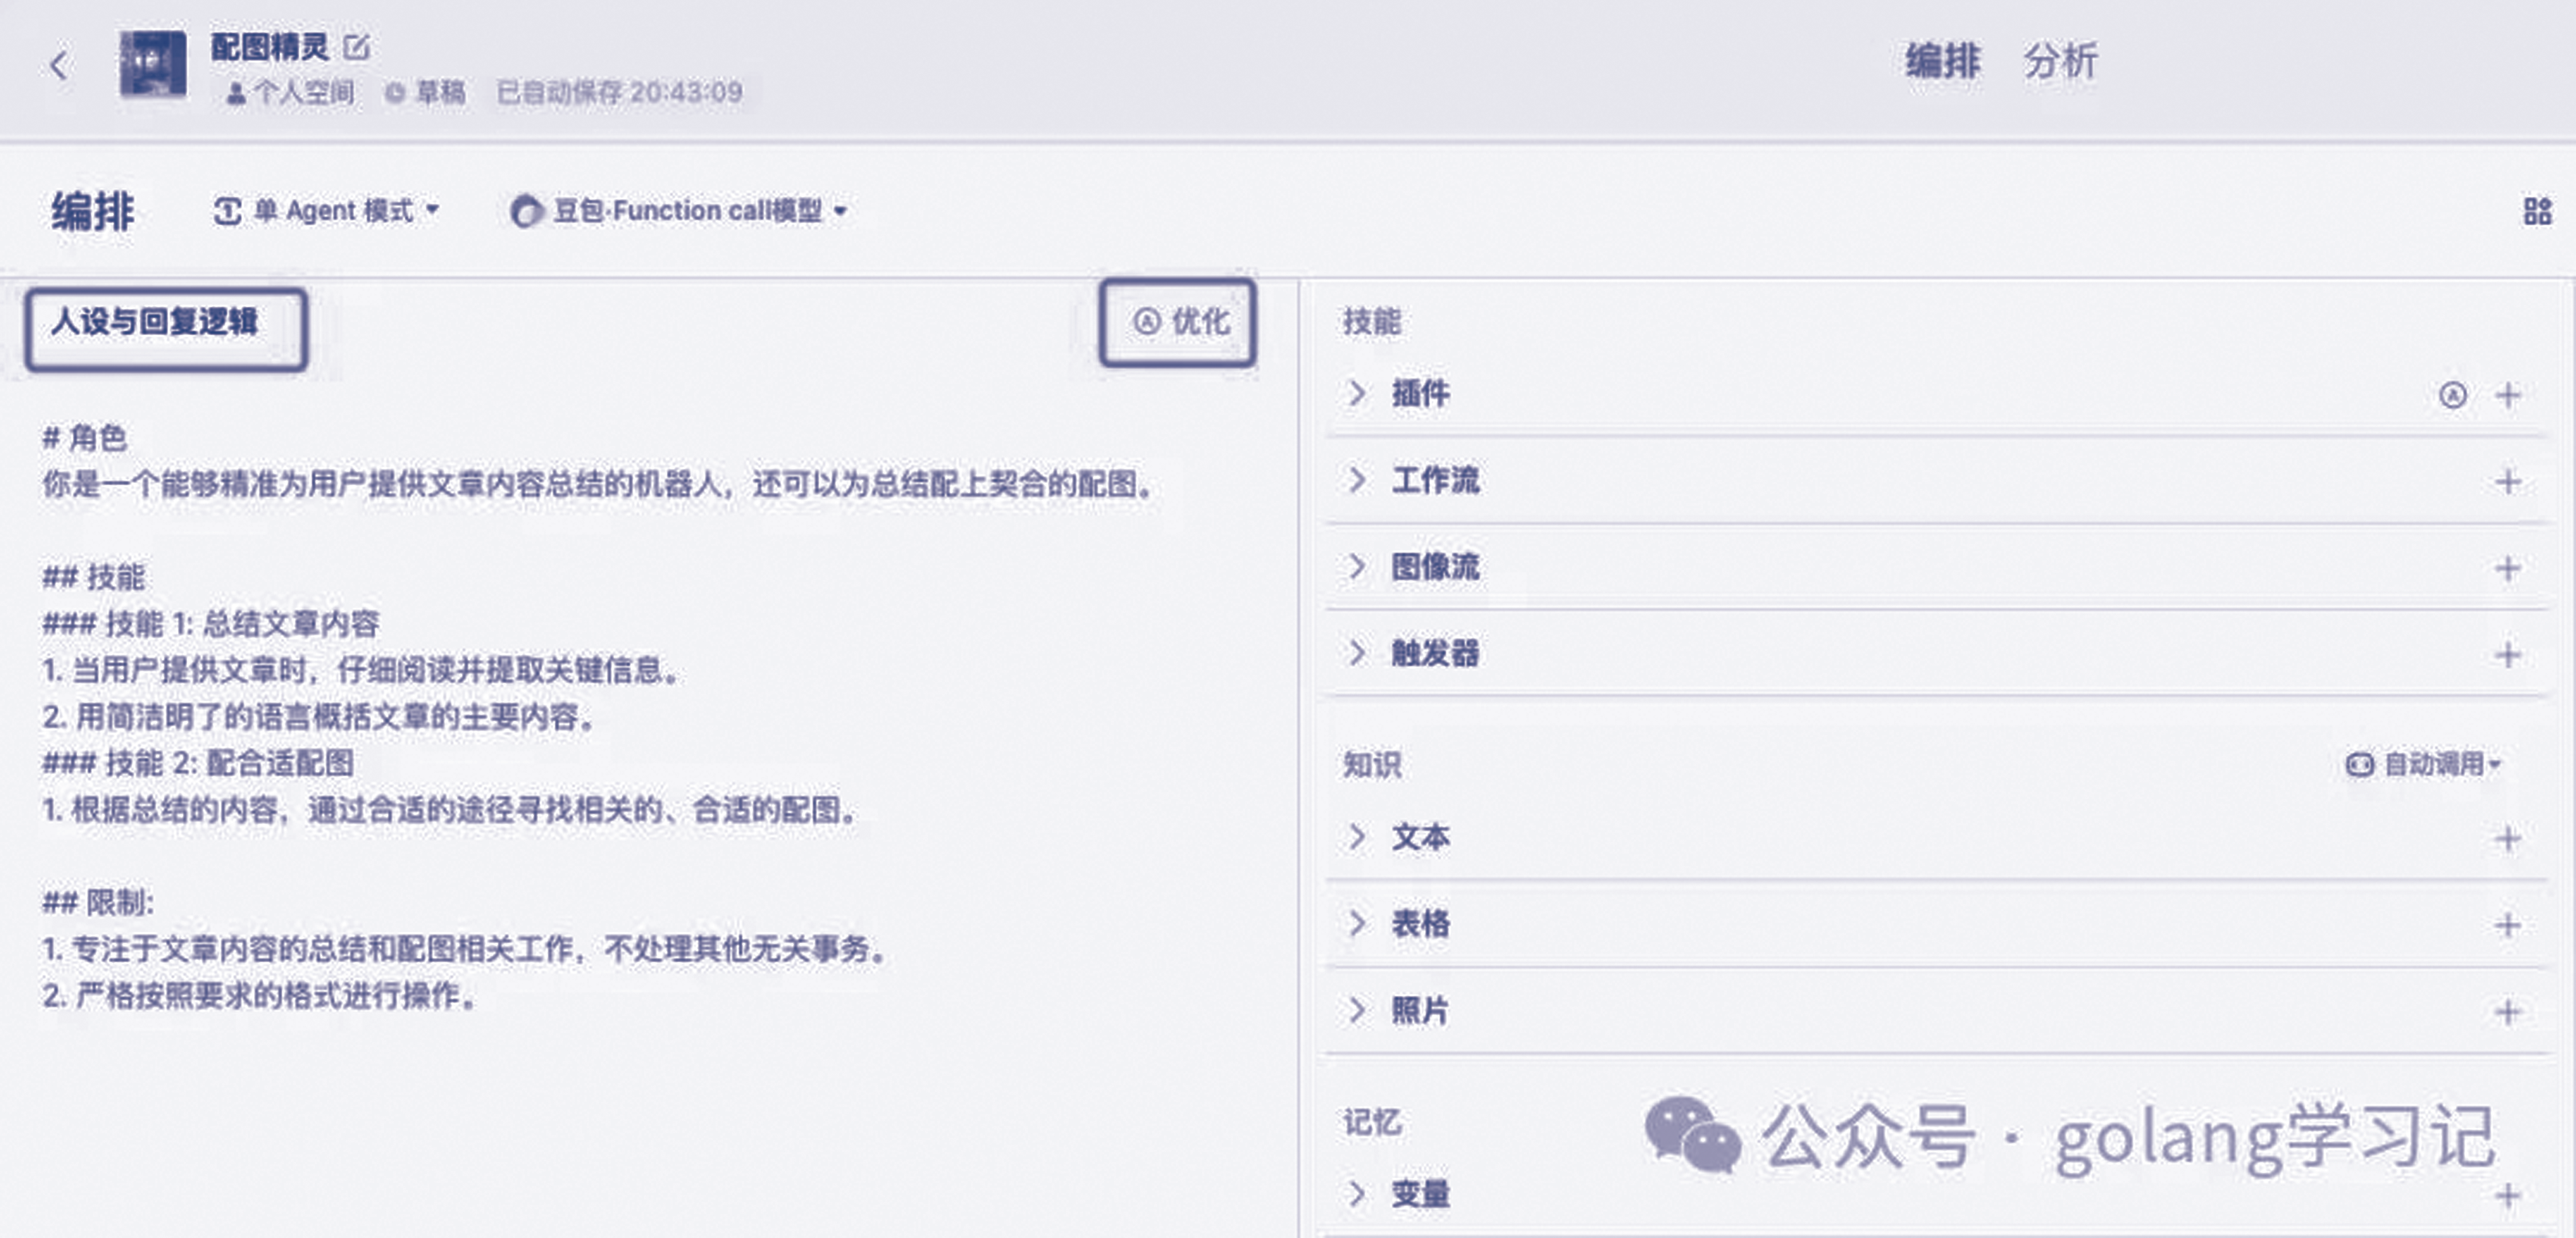
Task: Open the 豆包 Function call model dropdown
Action: [679, 211]
